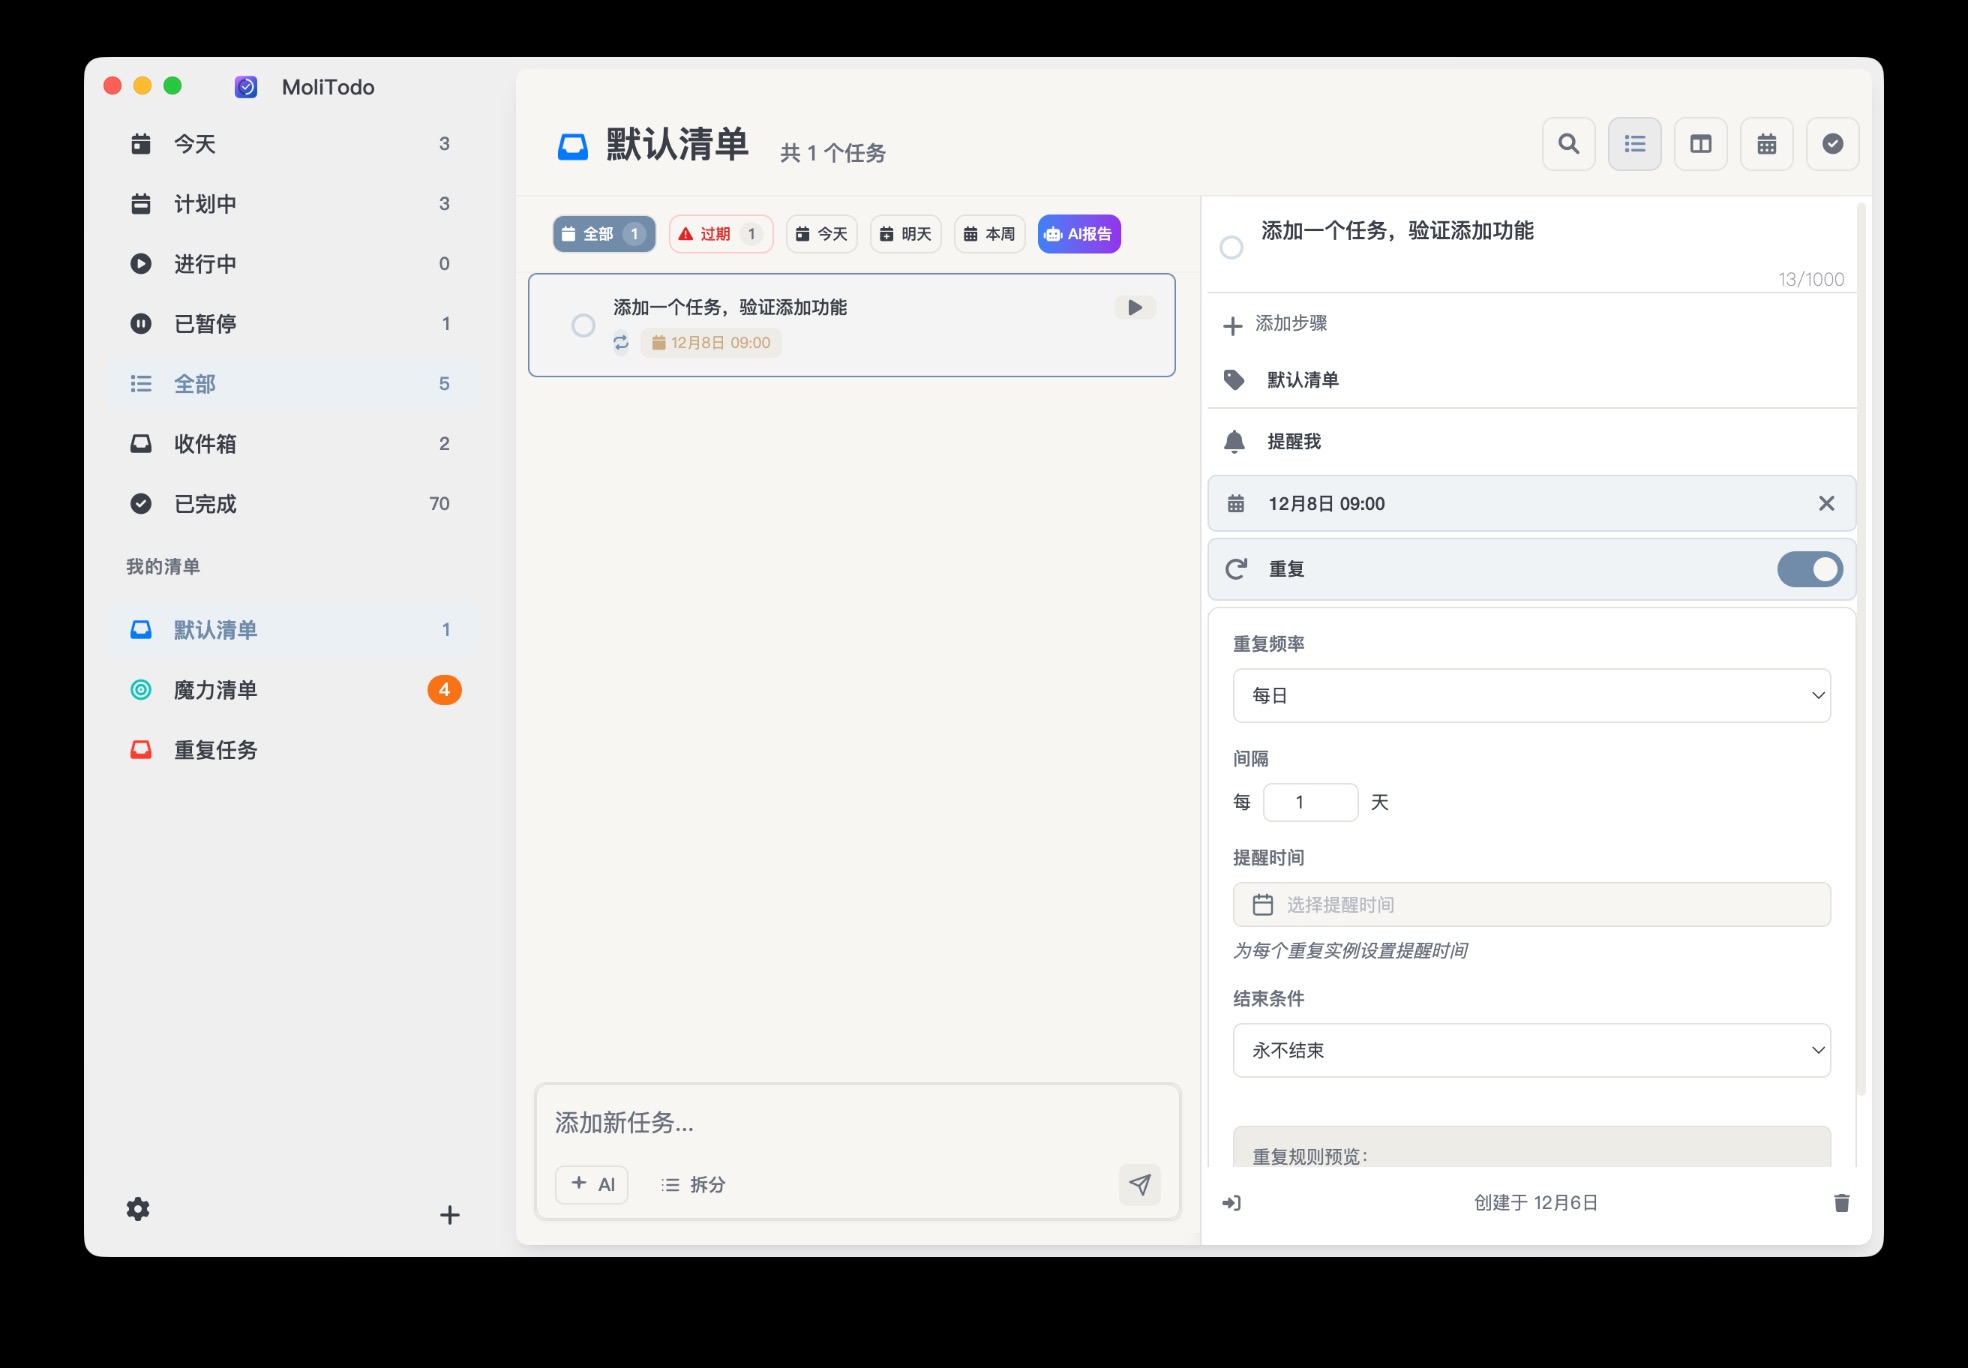Image resolution: width=1968 pixels, height=1368 pixels.
Task: Show completed tasks checkmark icon
Action: coord(1832,144)
